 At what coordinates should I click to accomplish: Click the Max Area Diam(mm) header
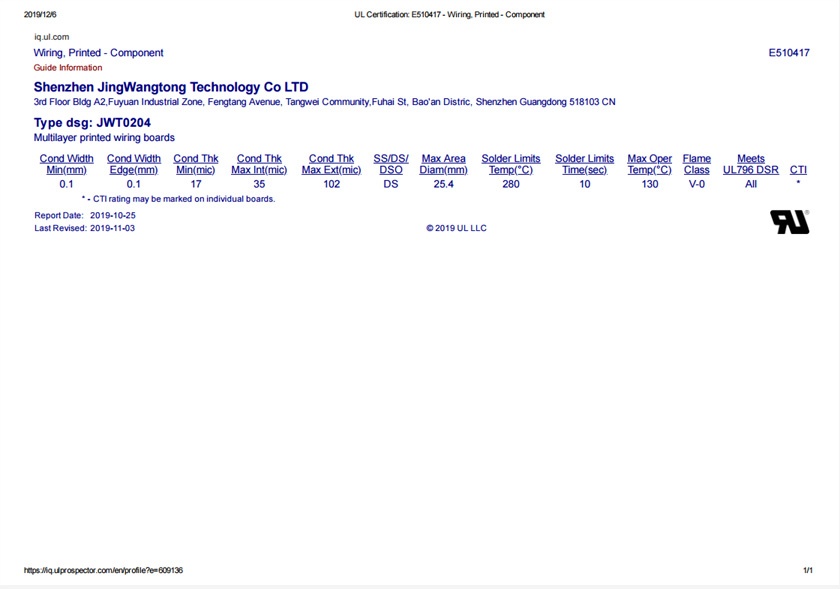(443, 164)
